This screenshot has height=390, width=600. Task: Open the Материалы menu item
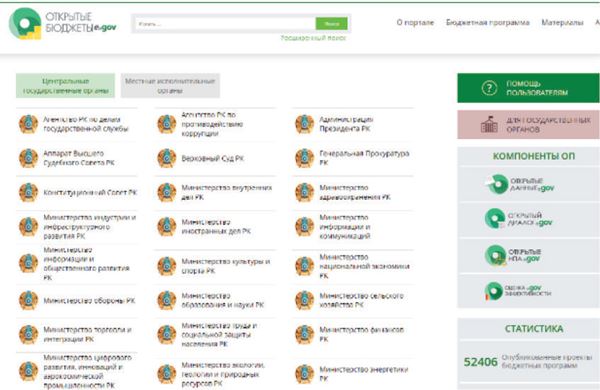point(562,23)
